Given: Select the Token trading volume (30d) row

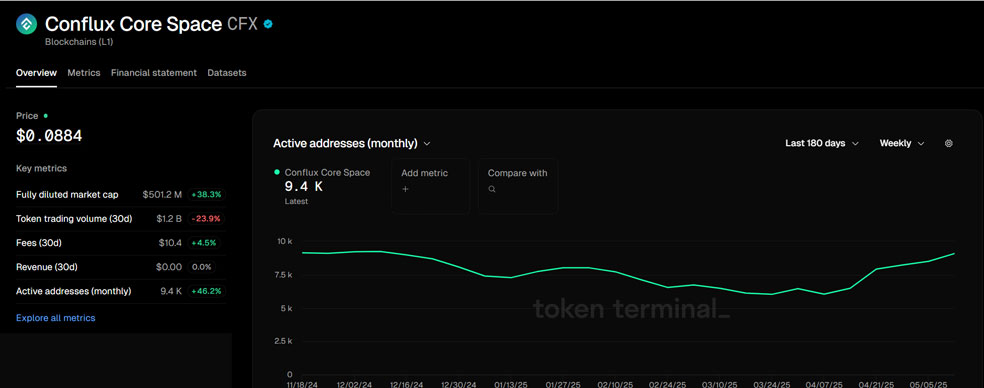Looking at the screenshot, I should (x=120, y=218).
